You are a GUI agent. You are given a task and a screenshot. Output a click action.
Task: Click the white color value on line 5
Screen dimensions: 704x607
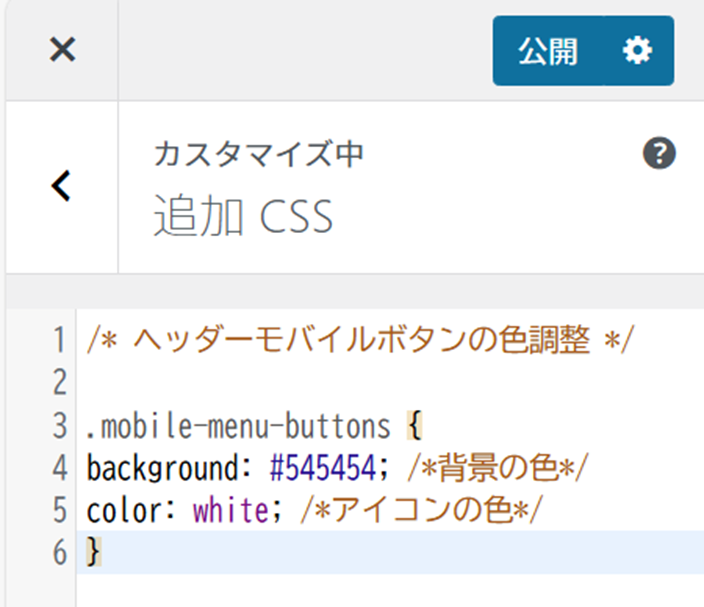(x=230, y=510)
